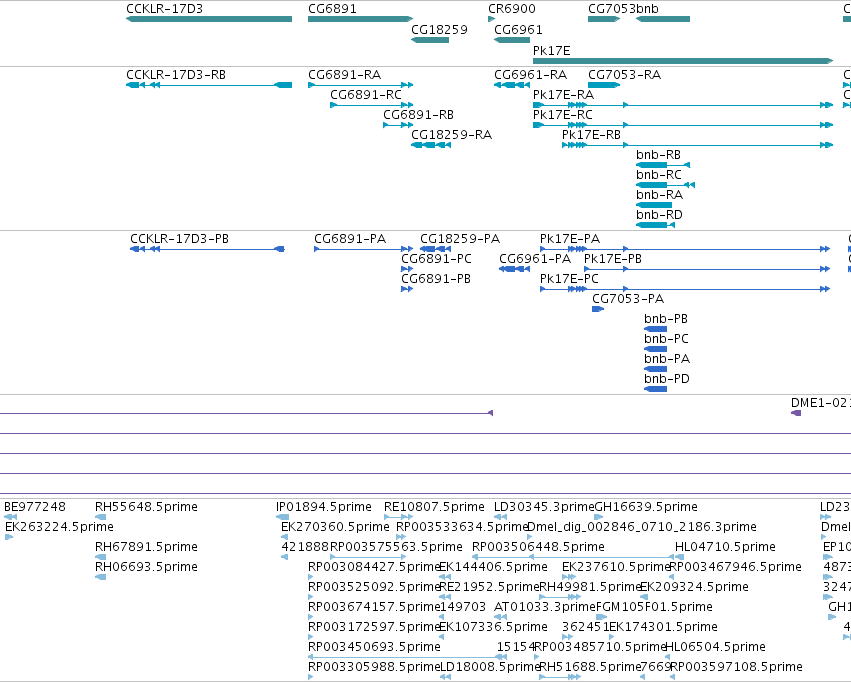Select transcript Pk17E-RB
This screenshot has width=851, height=682.
[697, 145]
